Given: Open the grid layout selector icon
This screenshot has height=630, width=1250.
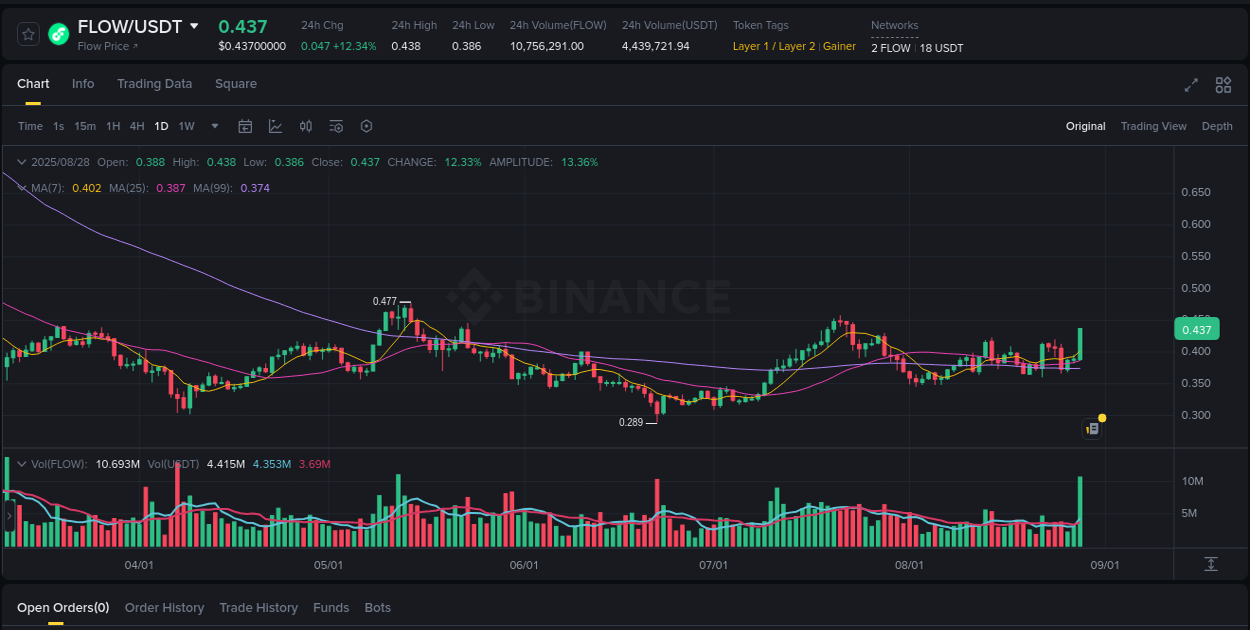Looking at the screenshot, I should [1222, 86].
